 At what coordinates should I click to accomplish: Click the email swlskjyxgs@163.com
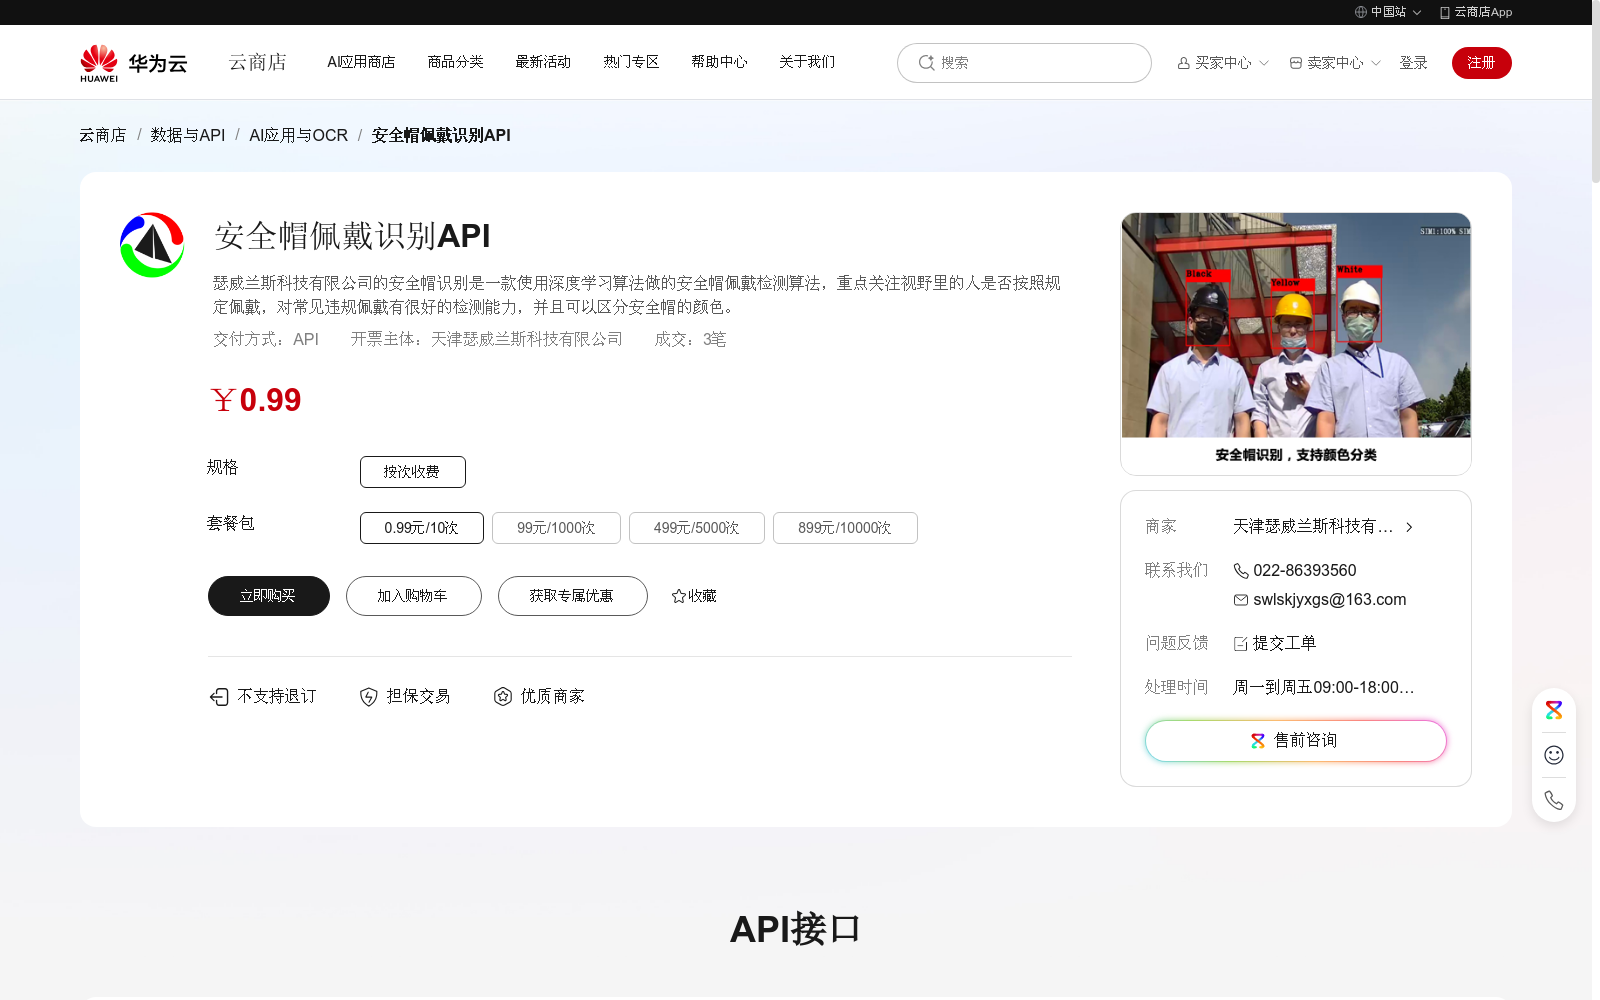(x=1330, y=600)
